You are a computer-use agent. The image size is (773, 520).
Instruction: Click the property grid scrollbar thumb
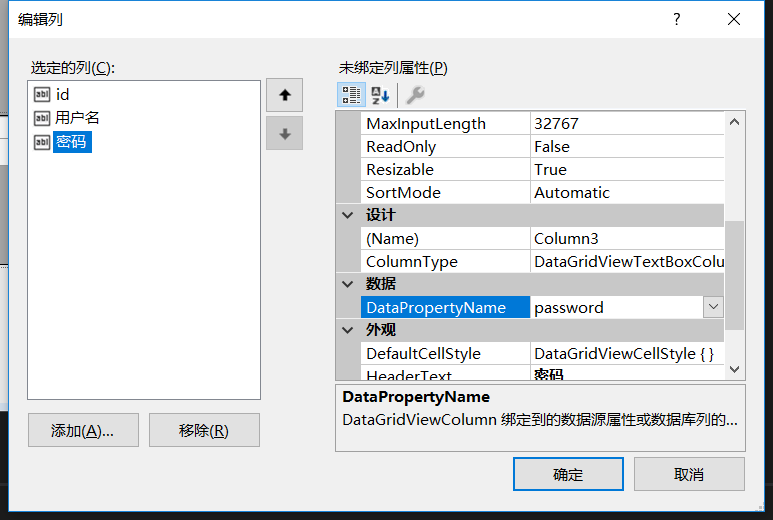pos(735,275)
